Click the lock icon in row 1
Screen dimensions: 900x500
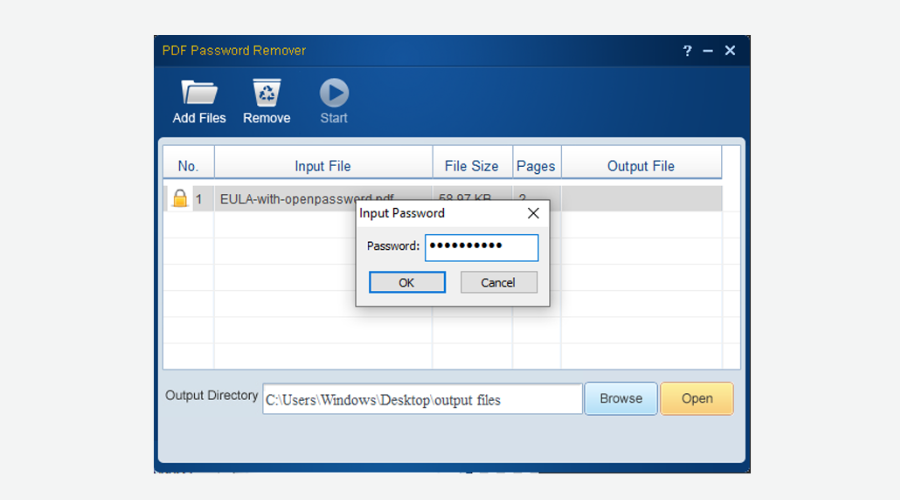point(180,198)
